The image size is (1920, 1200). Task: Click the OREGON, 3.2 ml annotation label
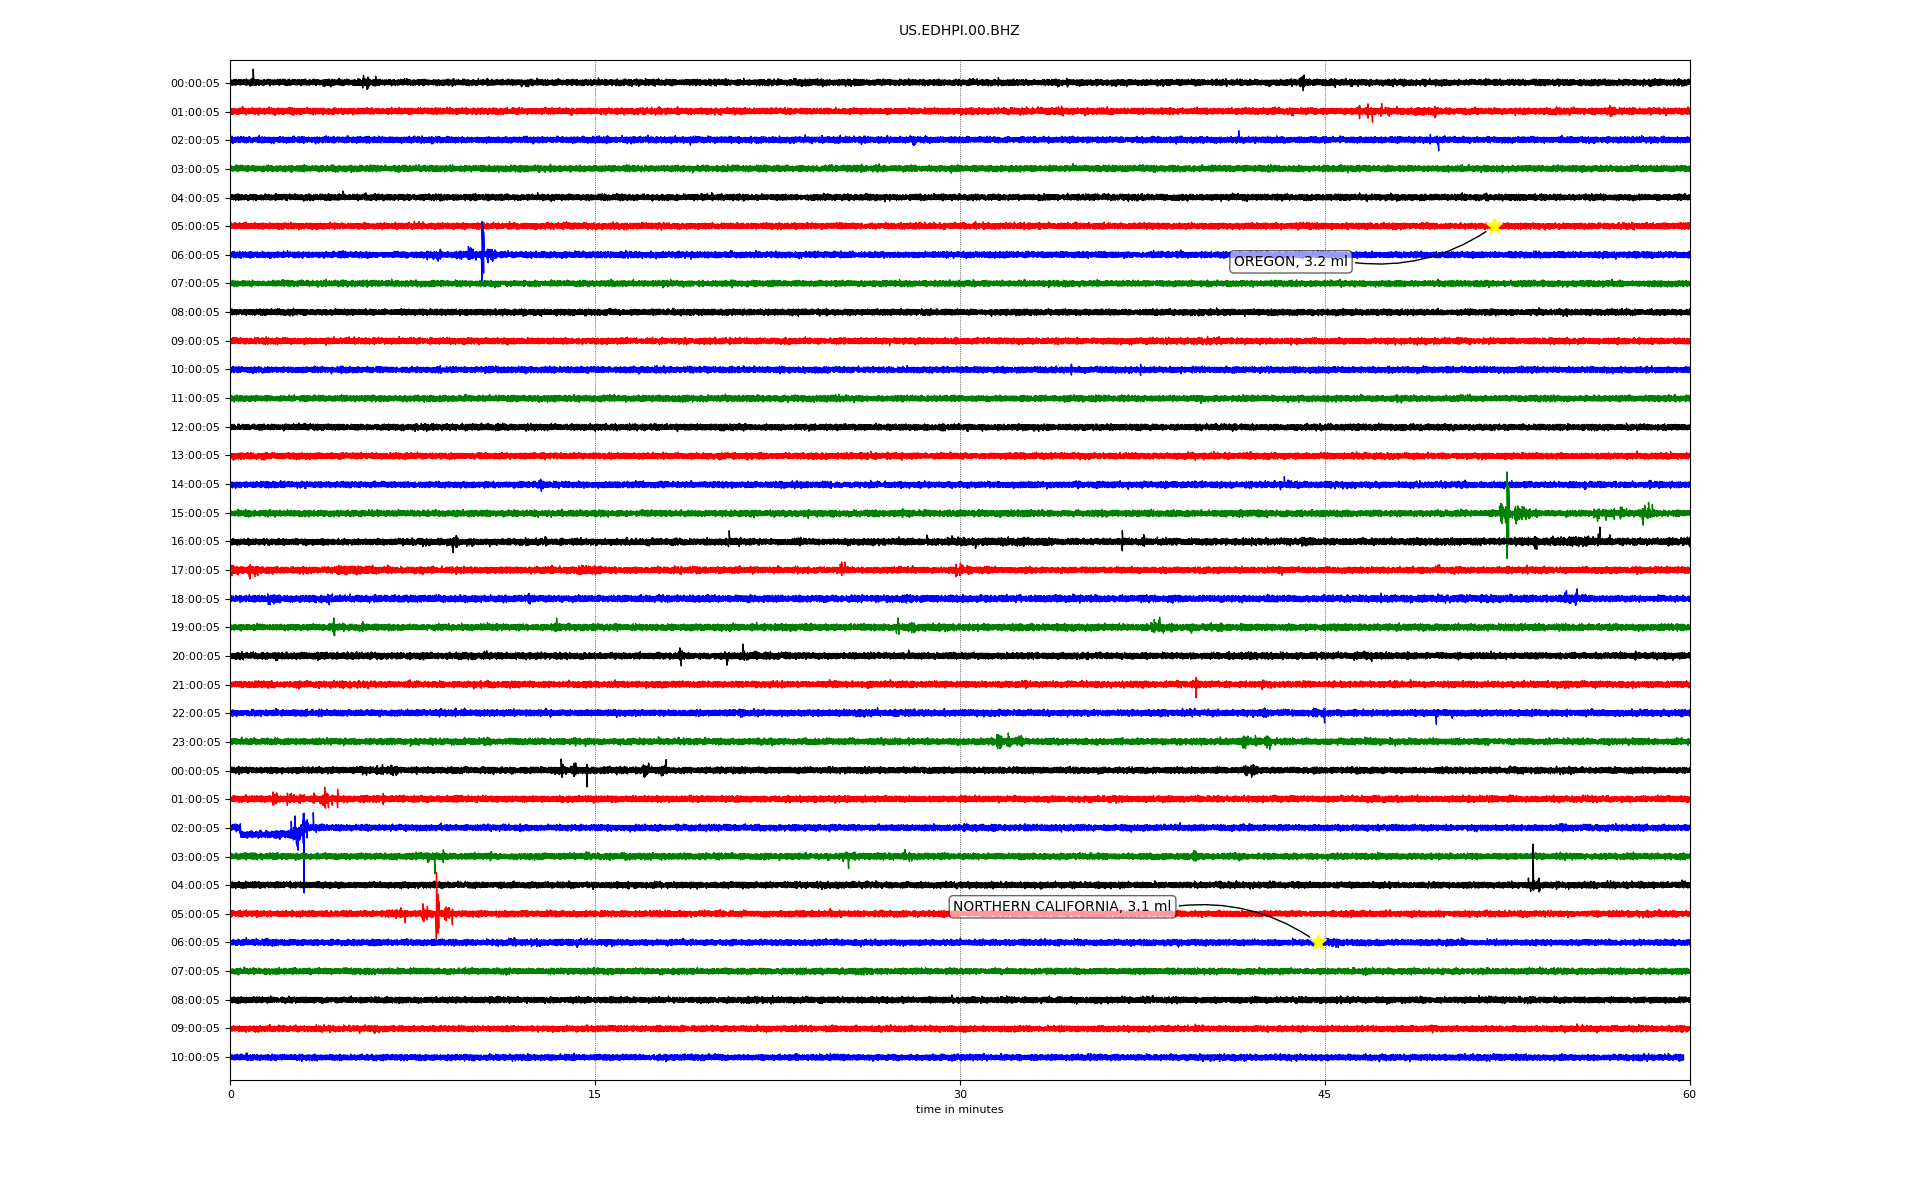pos(1290,262)
